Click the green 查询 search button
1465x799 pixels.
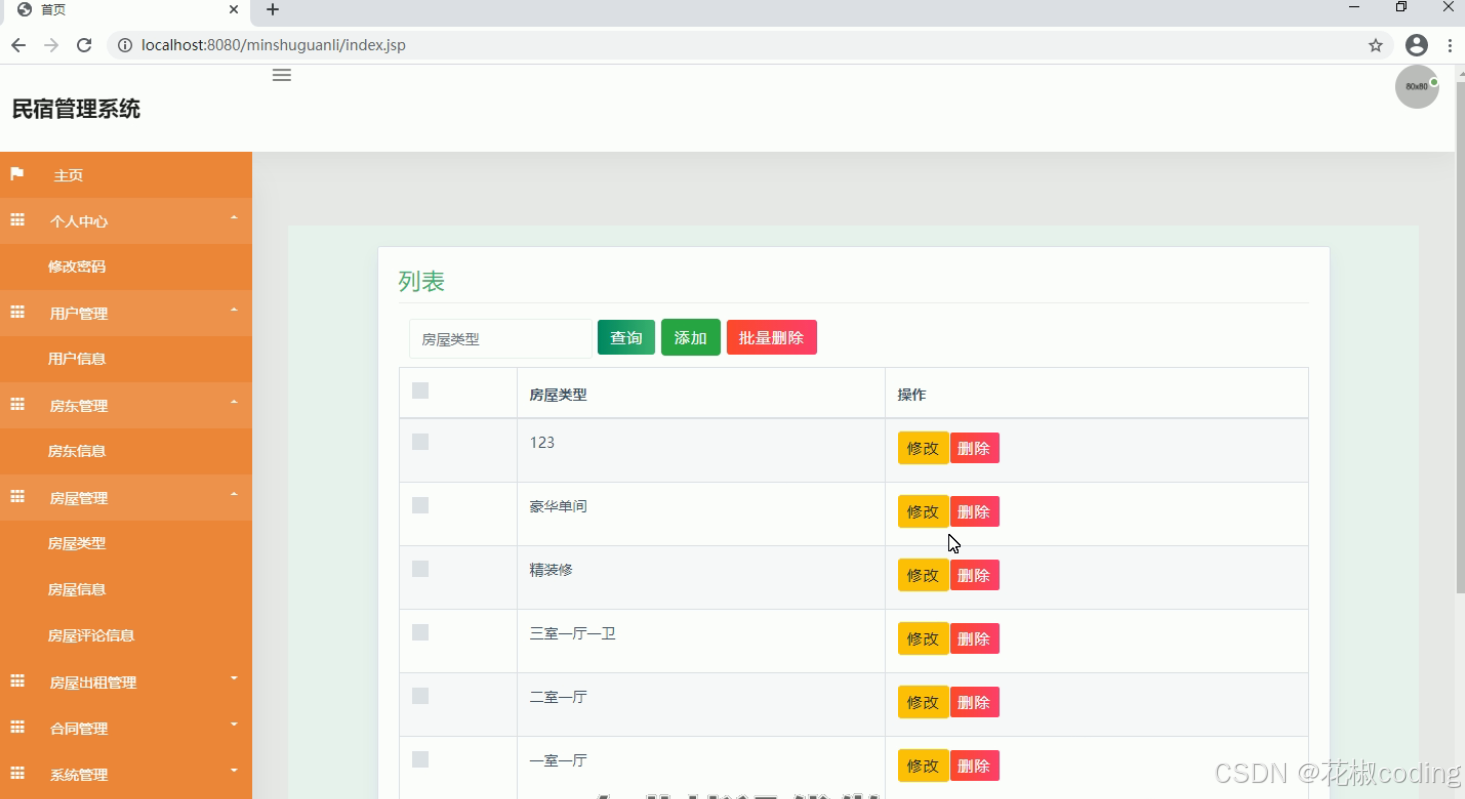pos(626,338)
